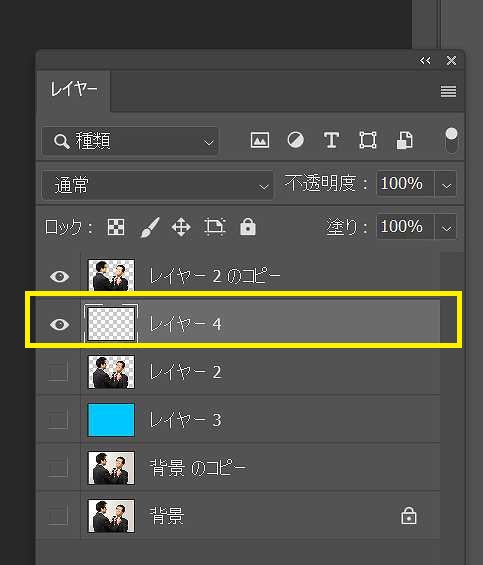Viewport: 483px width, 565px height.
Task: Hide the レイヤー 4 layer
Action: (59, 324)
